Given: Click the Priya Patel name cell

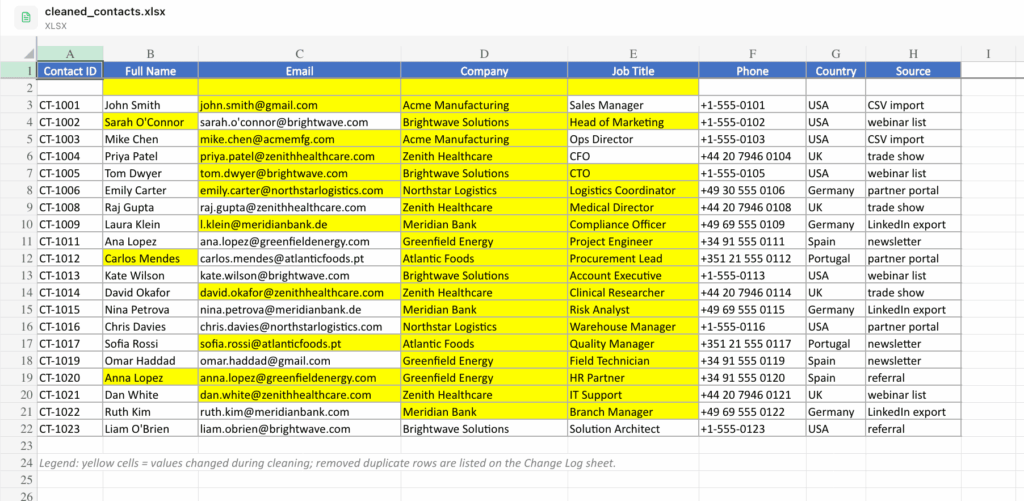Looking at the screenshot, I should click(151, 155).
